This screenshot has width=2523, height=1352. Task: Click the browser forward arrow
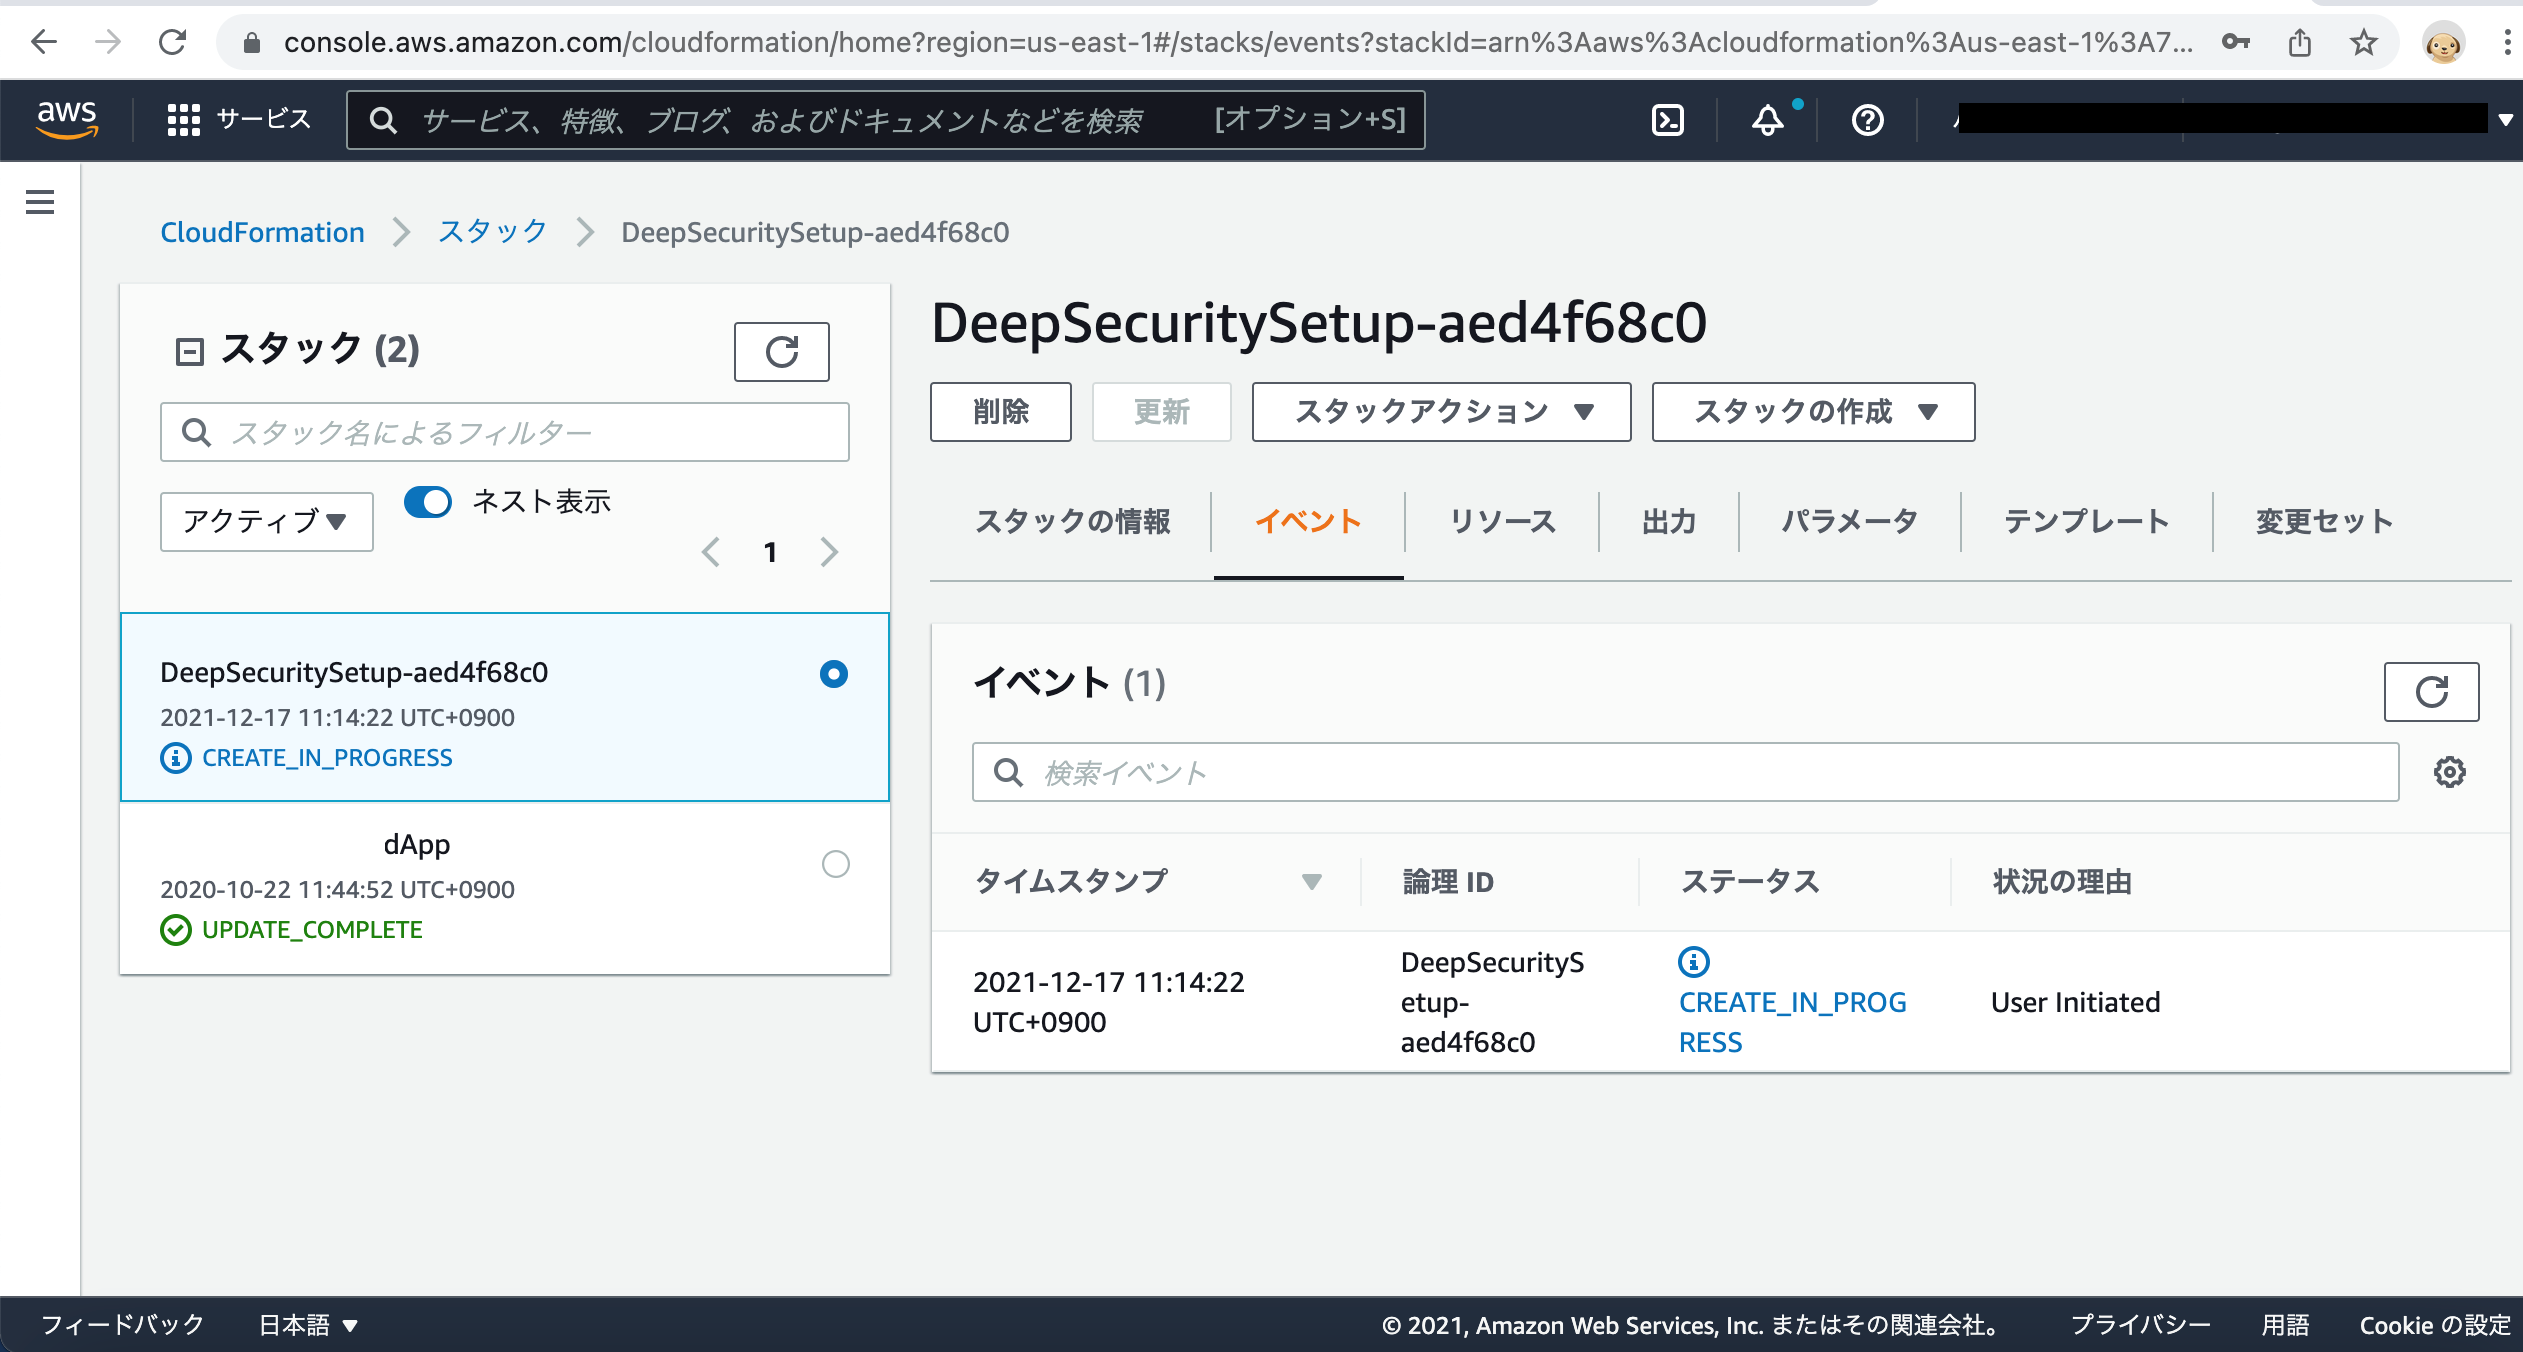(x=108, y=42)
